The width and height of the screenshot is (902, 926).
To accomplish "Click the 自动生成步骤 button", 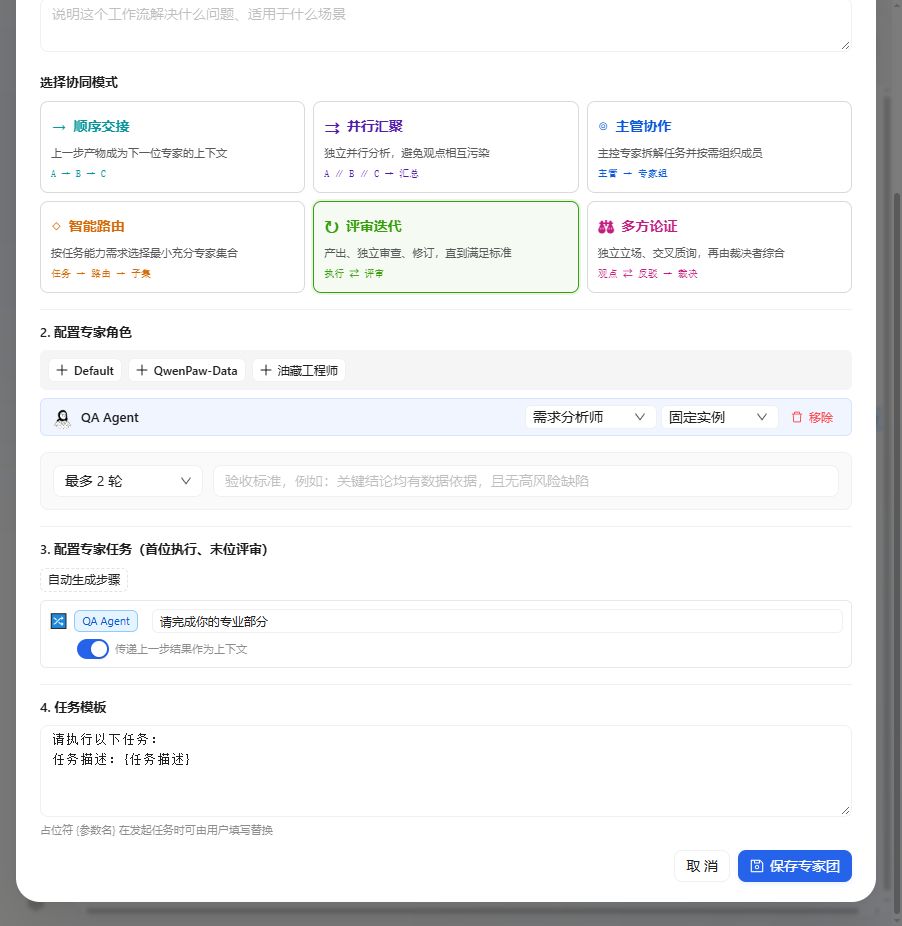I will point(84,580).
